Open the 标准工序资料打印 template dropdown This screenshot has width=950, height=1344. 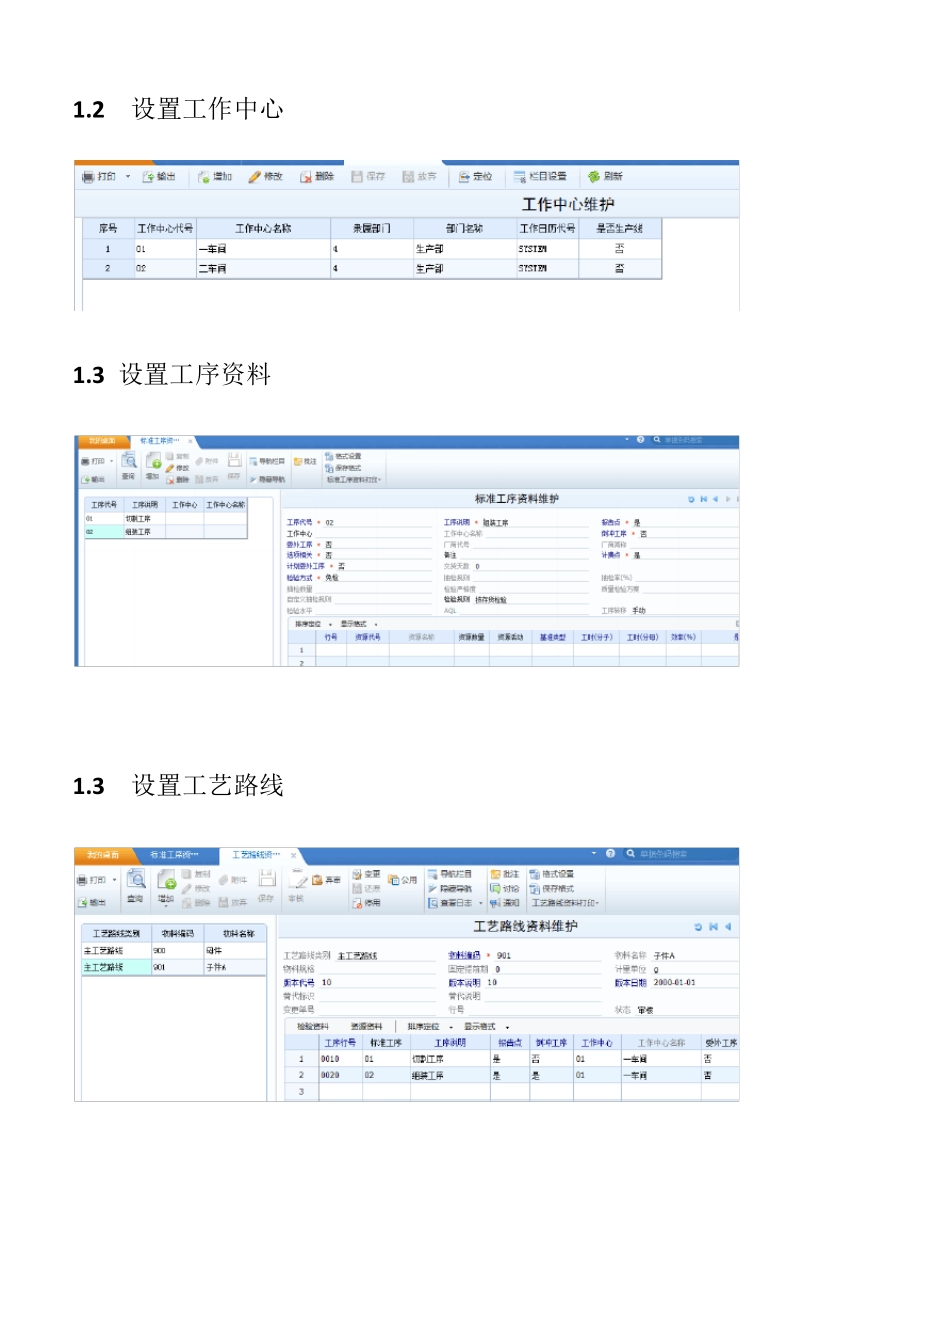(x=354, y=479)
